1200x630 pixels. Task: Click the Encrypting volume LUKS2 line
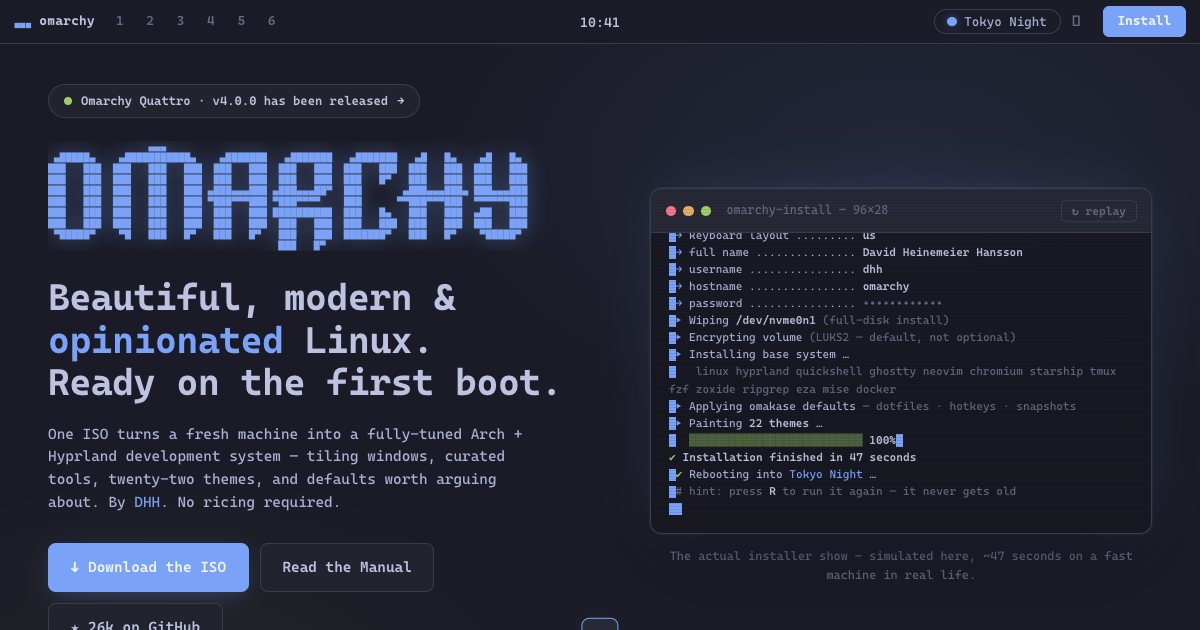coord(842,337)
